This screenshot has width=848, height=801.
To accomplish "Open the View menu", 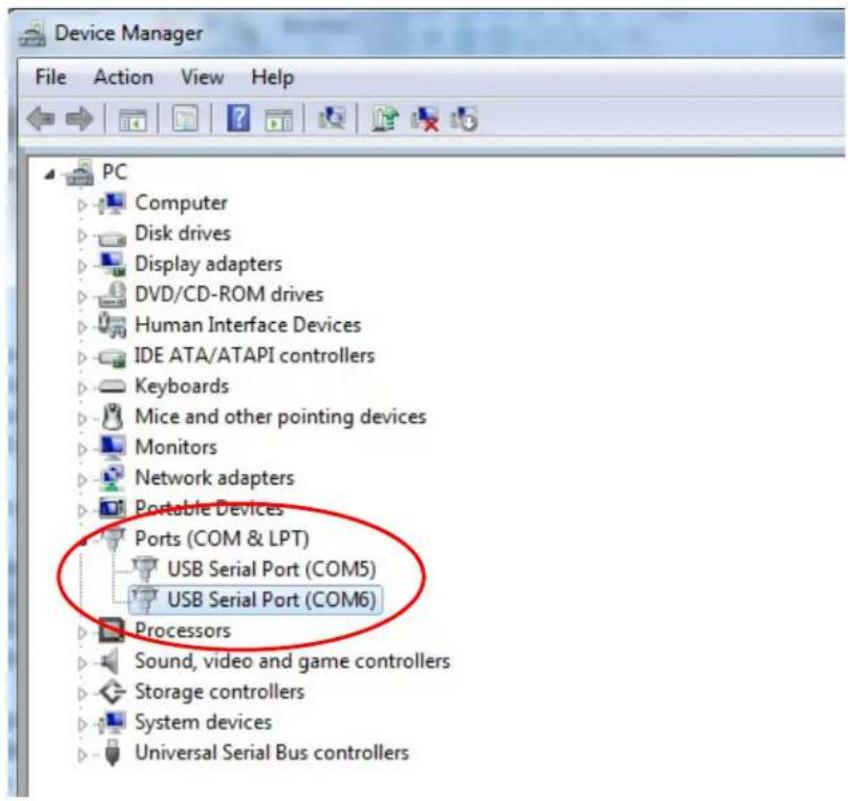I will (x=202, y=77).
